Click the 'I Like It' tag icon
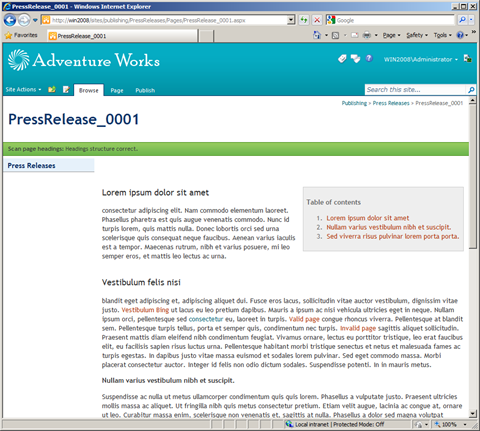 (342, 59)
